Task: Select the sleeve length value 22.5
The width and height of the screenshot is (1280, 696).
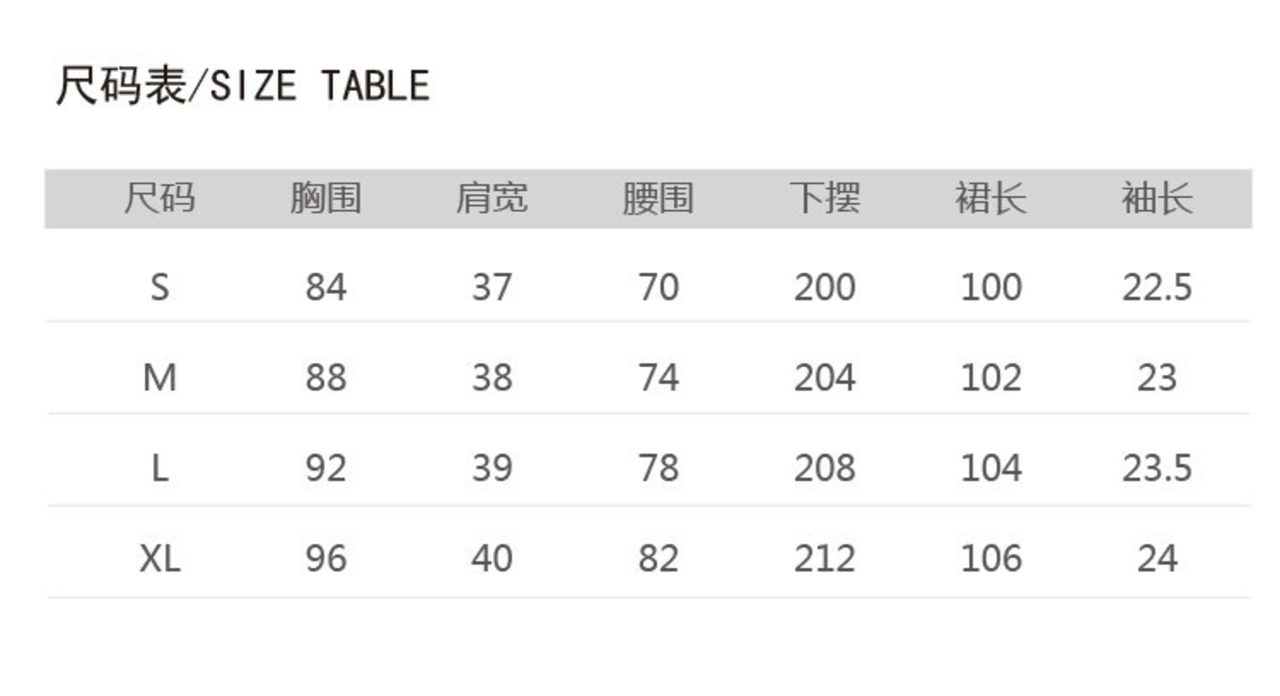Action: point(1156,288)
